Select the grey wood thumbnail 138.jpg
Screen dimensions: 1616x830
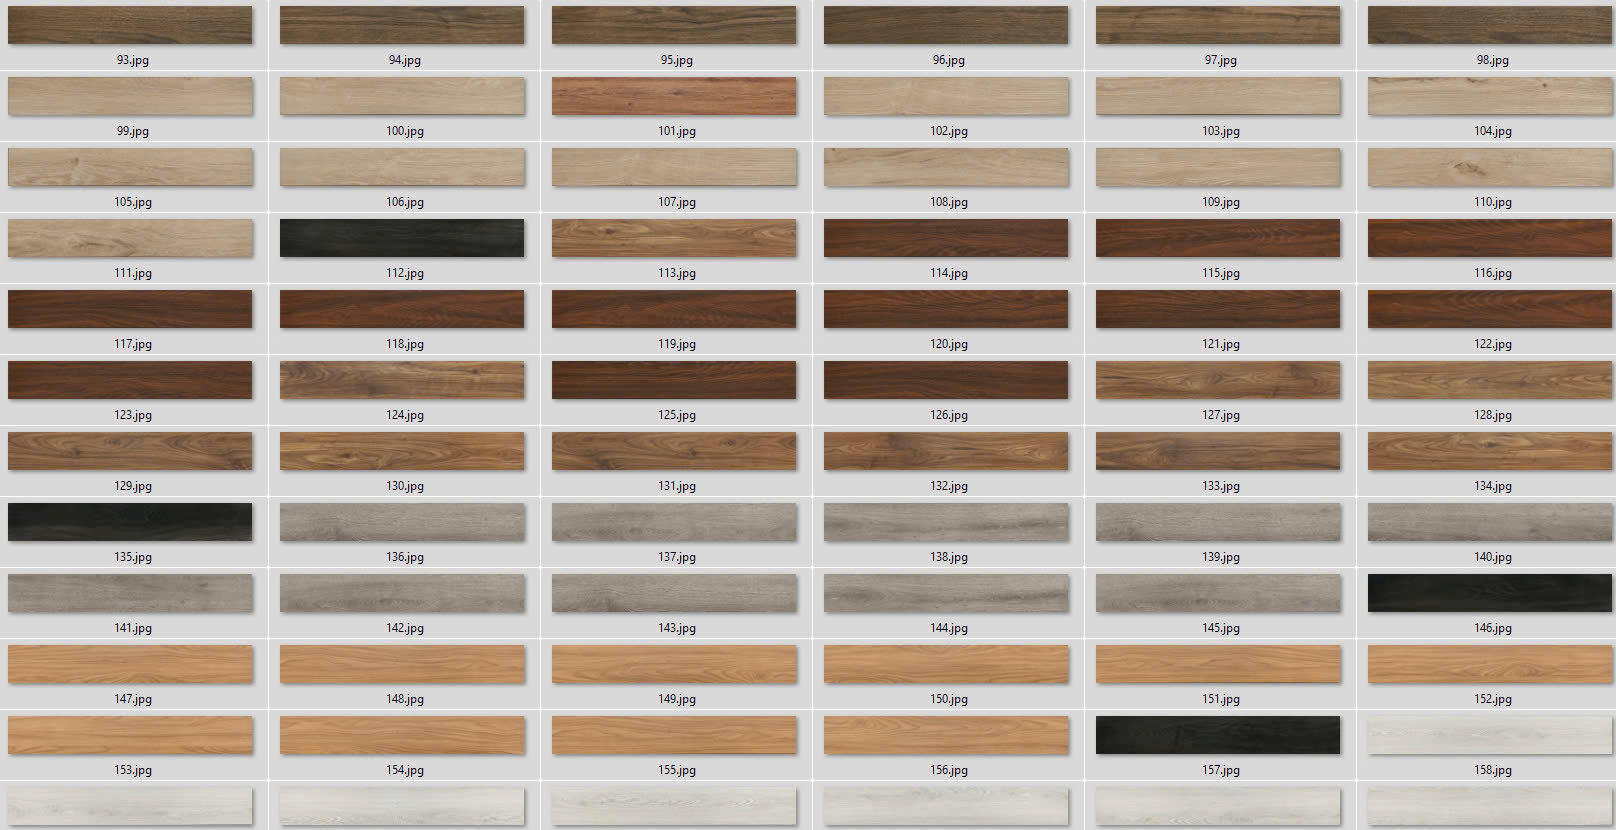point(946,522)
